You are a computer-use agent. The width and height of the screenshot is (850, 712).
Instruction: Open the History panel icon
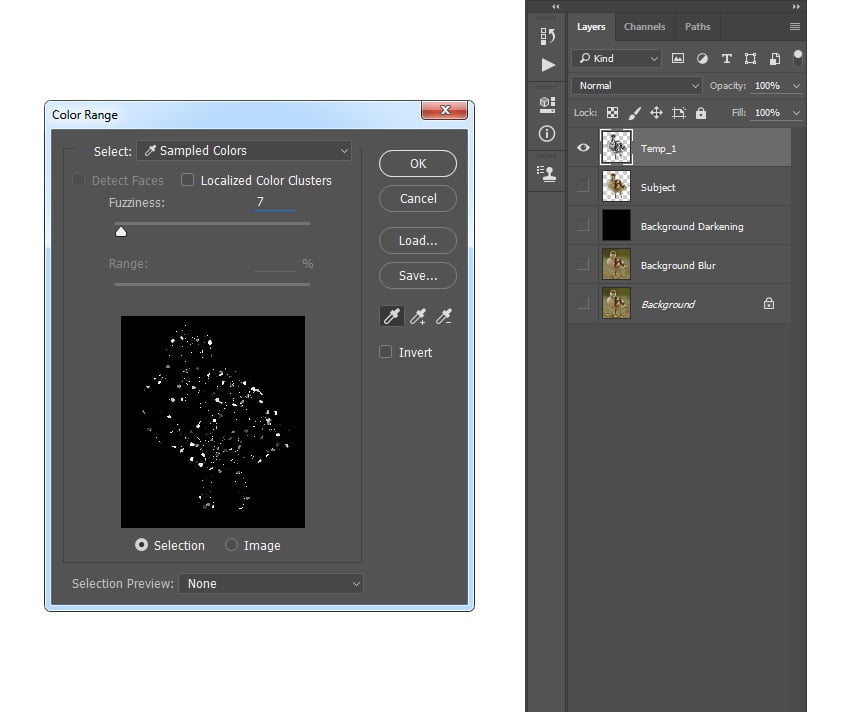pyautogui.click(x=547, y=36)
